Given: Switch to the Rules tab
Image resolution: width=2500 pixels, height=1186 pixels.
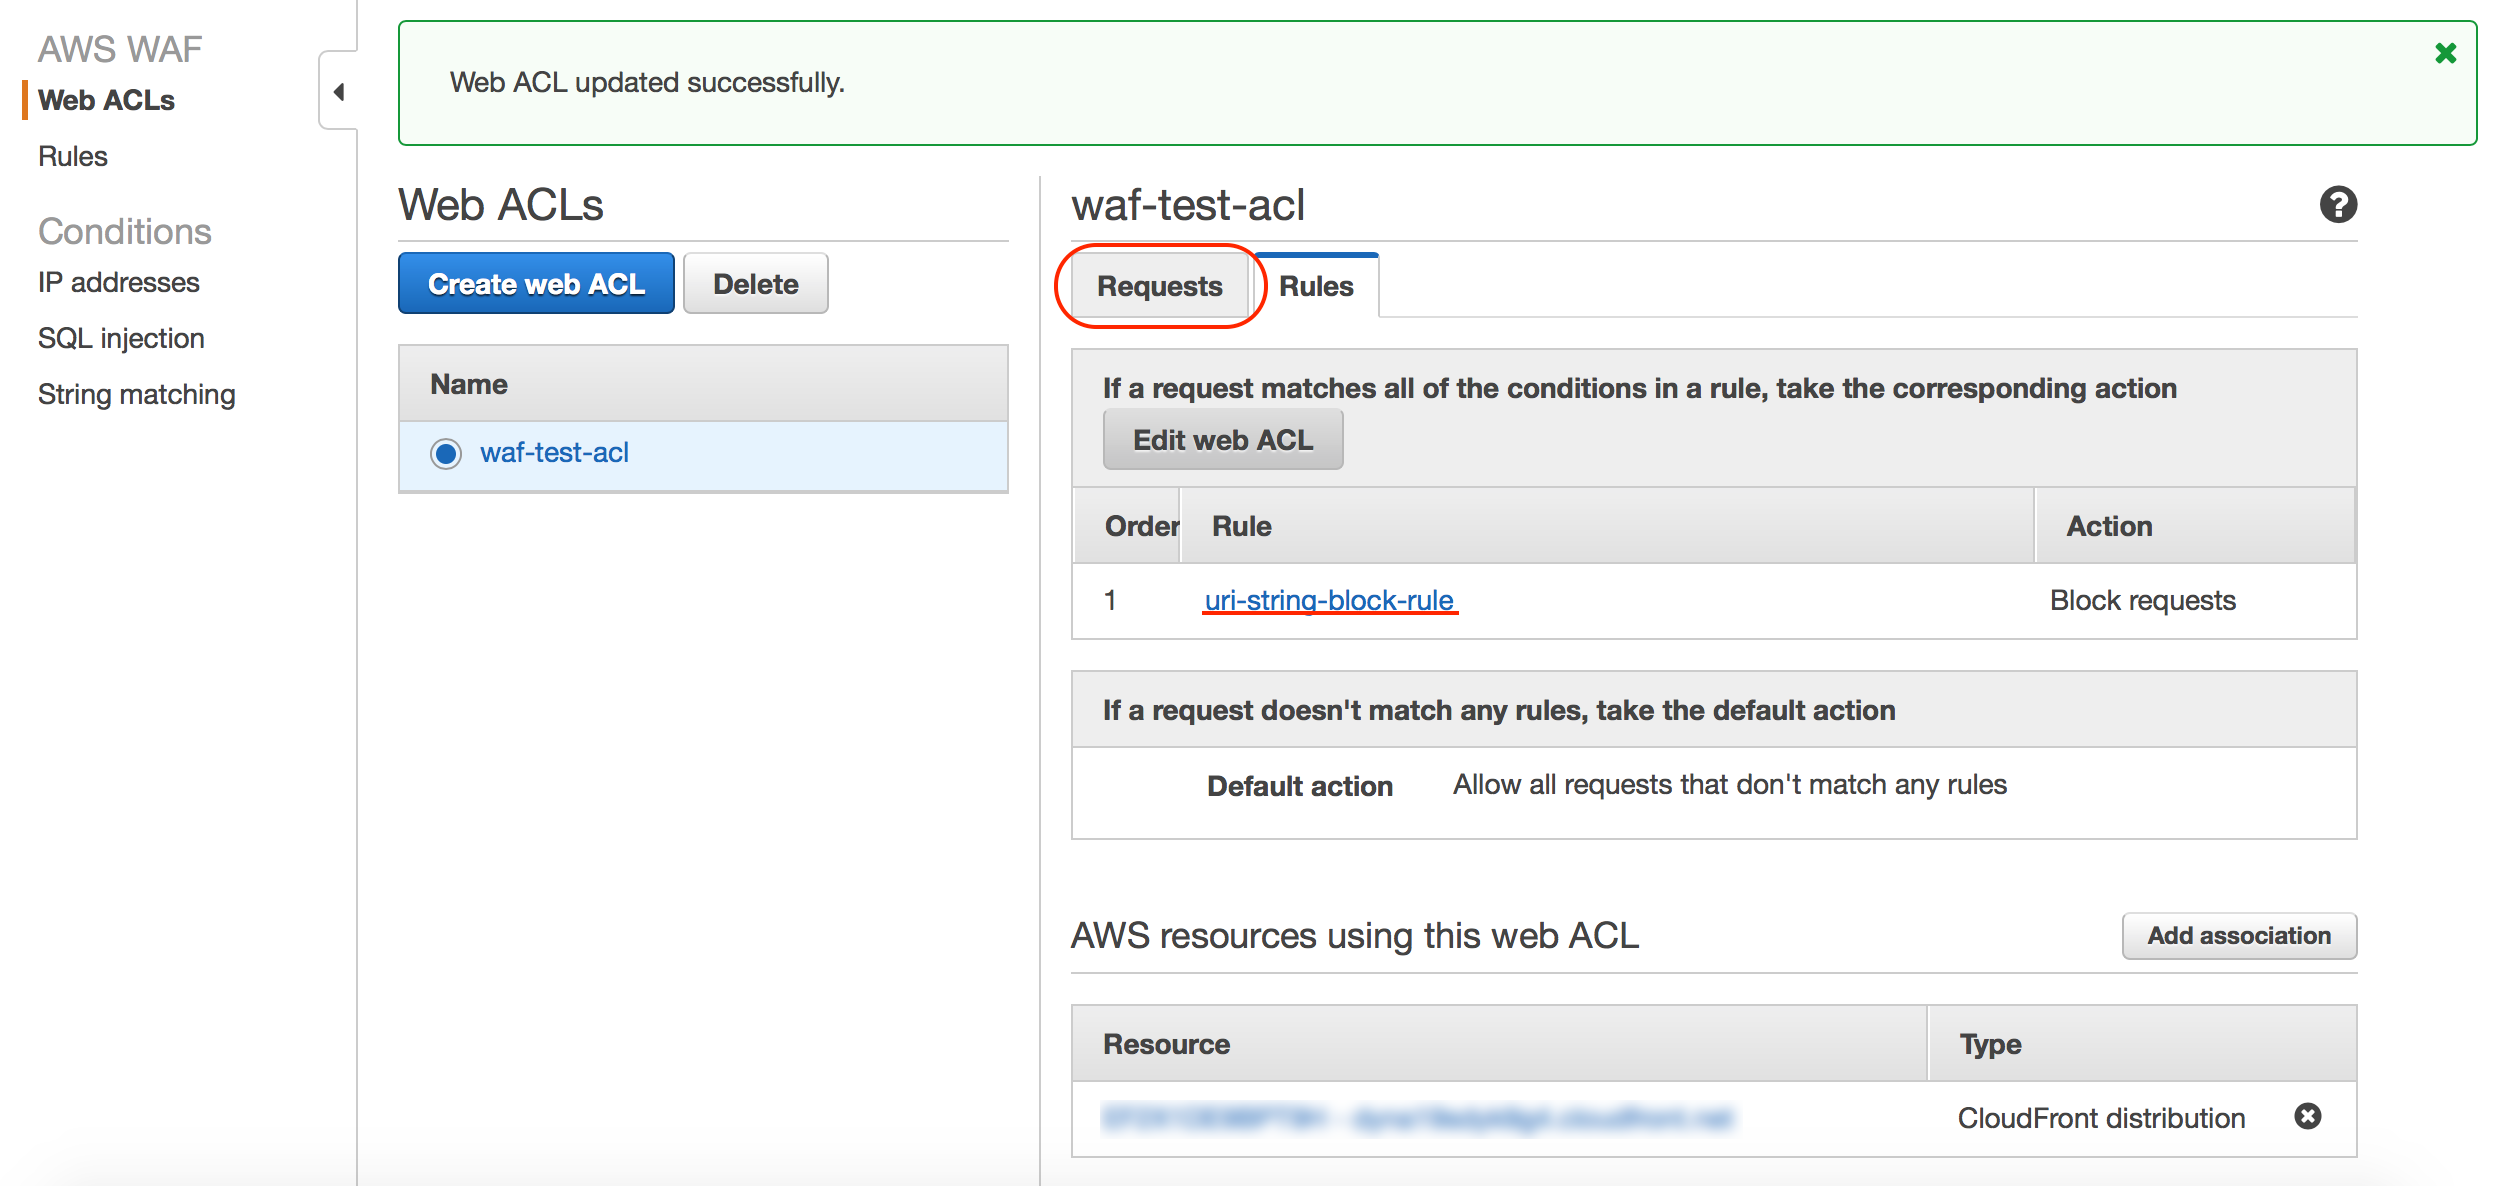Looking at the screenshot, I should pyautogui.click(x=1315, y=286).
